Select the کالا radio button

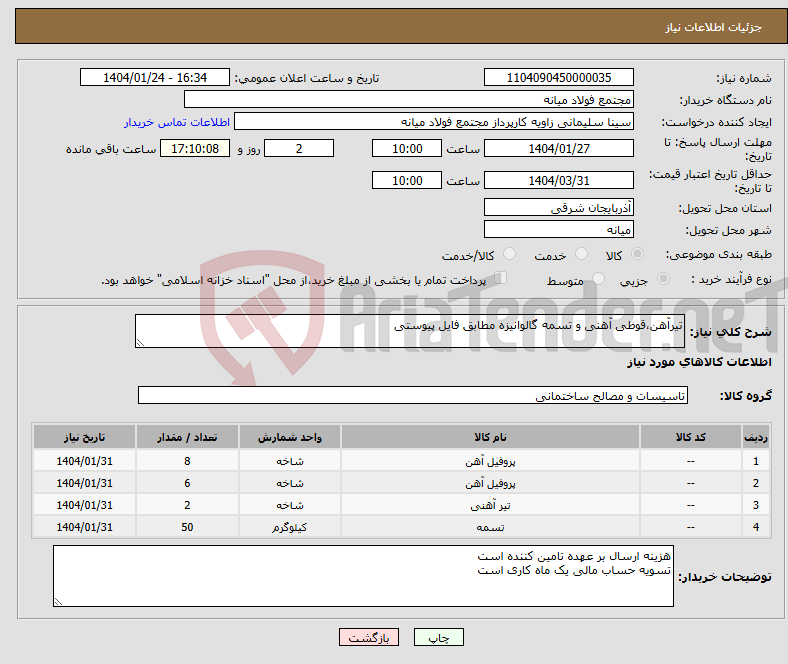click(637, 254)
